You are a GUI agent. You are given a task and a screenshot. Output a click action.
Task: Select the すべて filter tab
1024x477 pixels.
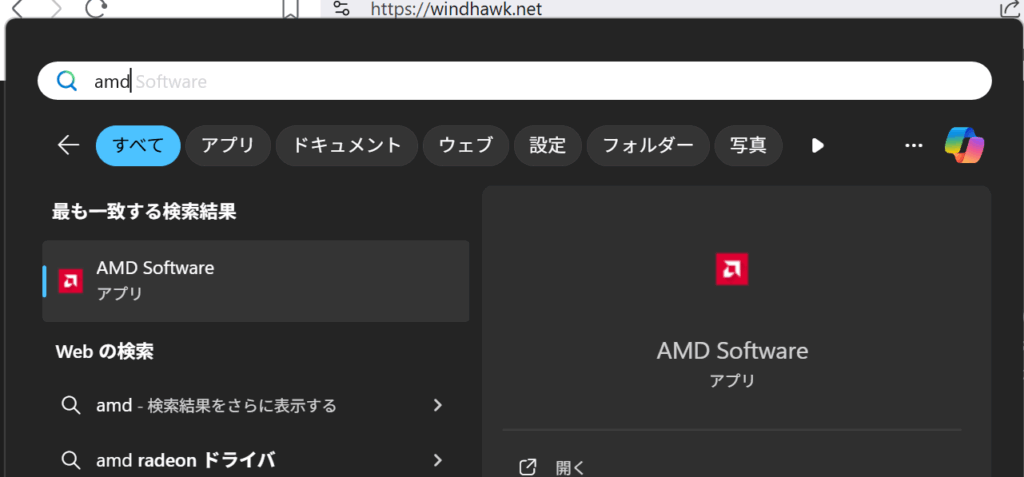(138, 145)
